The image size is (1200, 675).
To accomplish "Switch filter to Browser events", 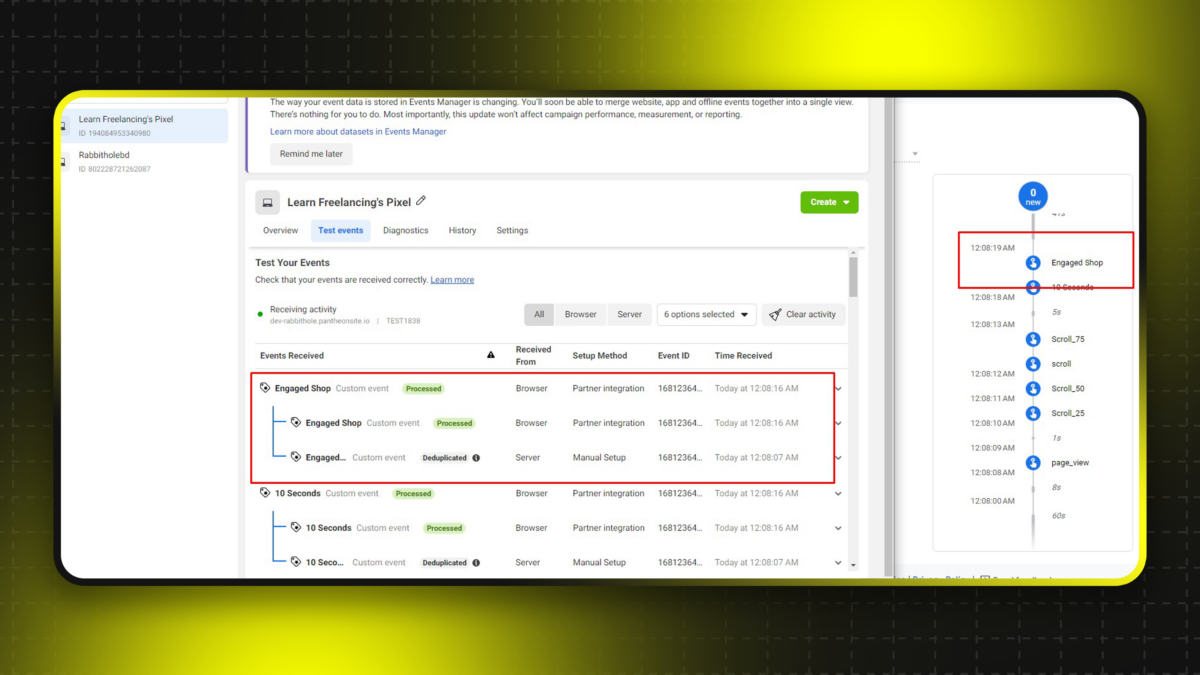I will (x=580, y=314).
